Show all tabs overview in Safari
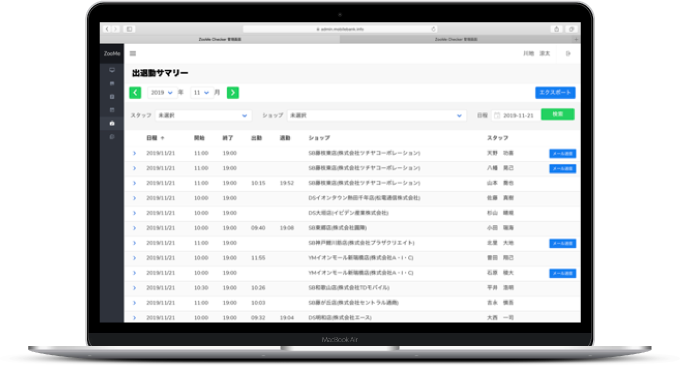This screenshot has width=680, height=366. click(x=572, y=29)
